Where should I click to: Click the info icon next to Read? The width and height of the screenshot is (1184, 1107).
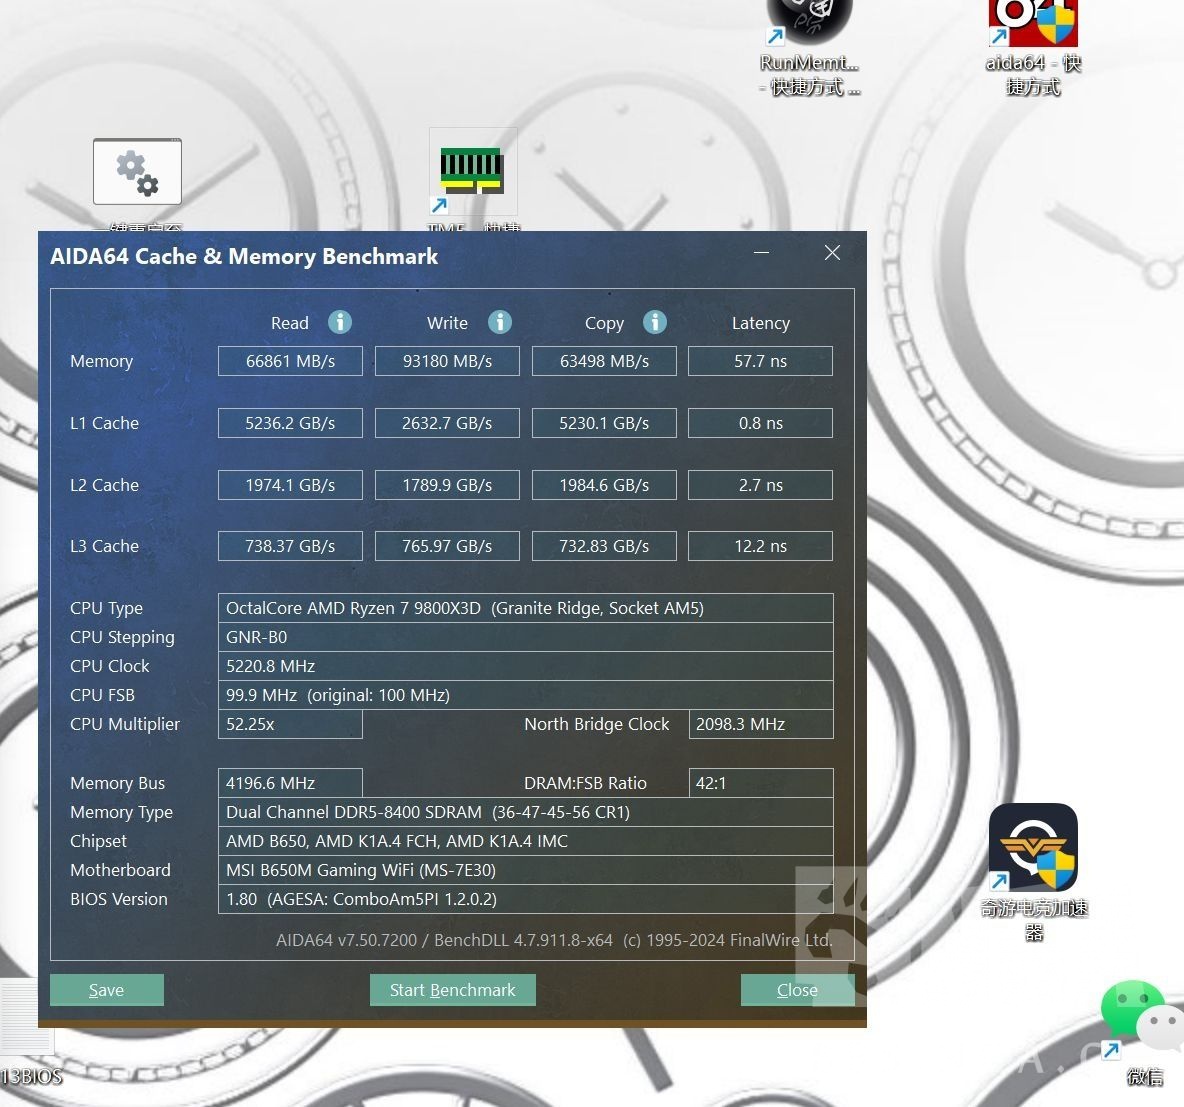[x=340, y=322]
